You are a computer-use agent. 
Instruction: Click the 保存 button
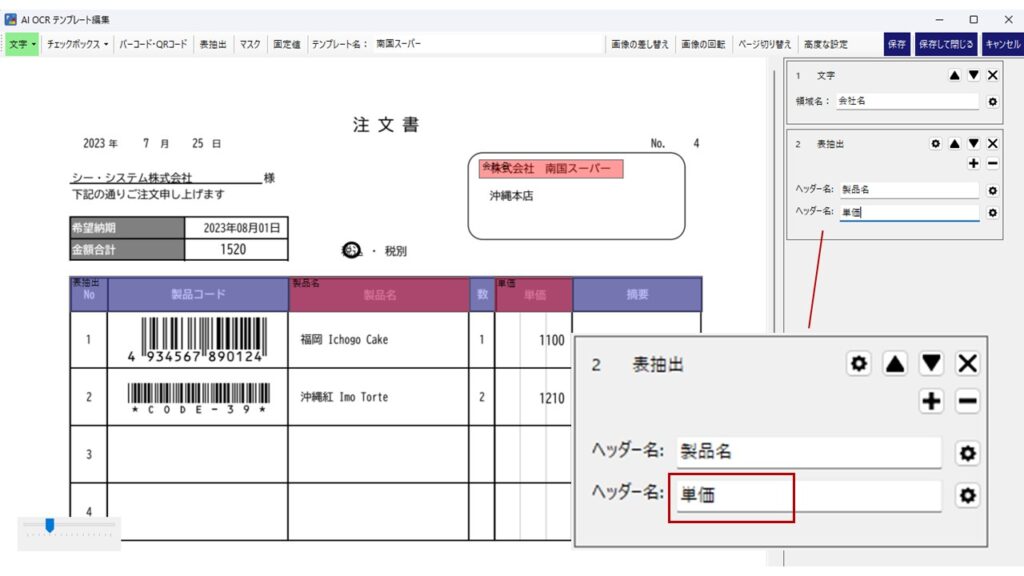(x=897, y=44)
